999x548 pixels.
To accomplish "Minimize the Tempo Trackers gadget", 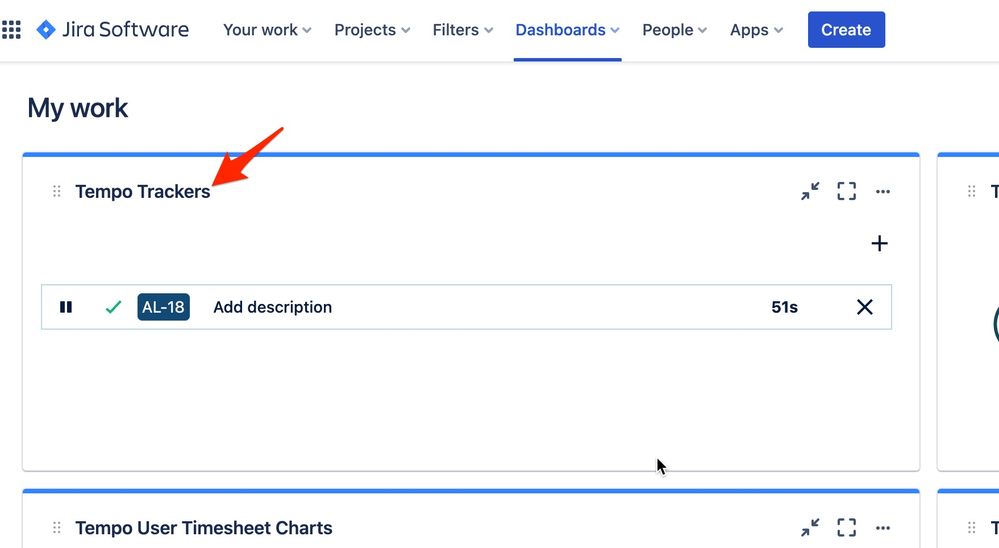I will tap(810, 191).
